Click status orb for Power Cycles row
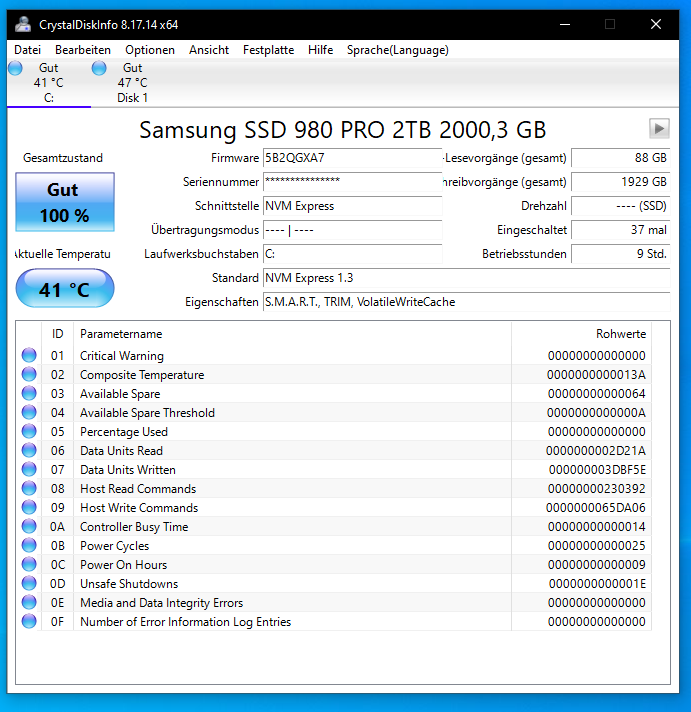 29,545
